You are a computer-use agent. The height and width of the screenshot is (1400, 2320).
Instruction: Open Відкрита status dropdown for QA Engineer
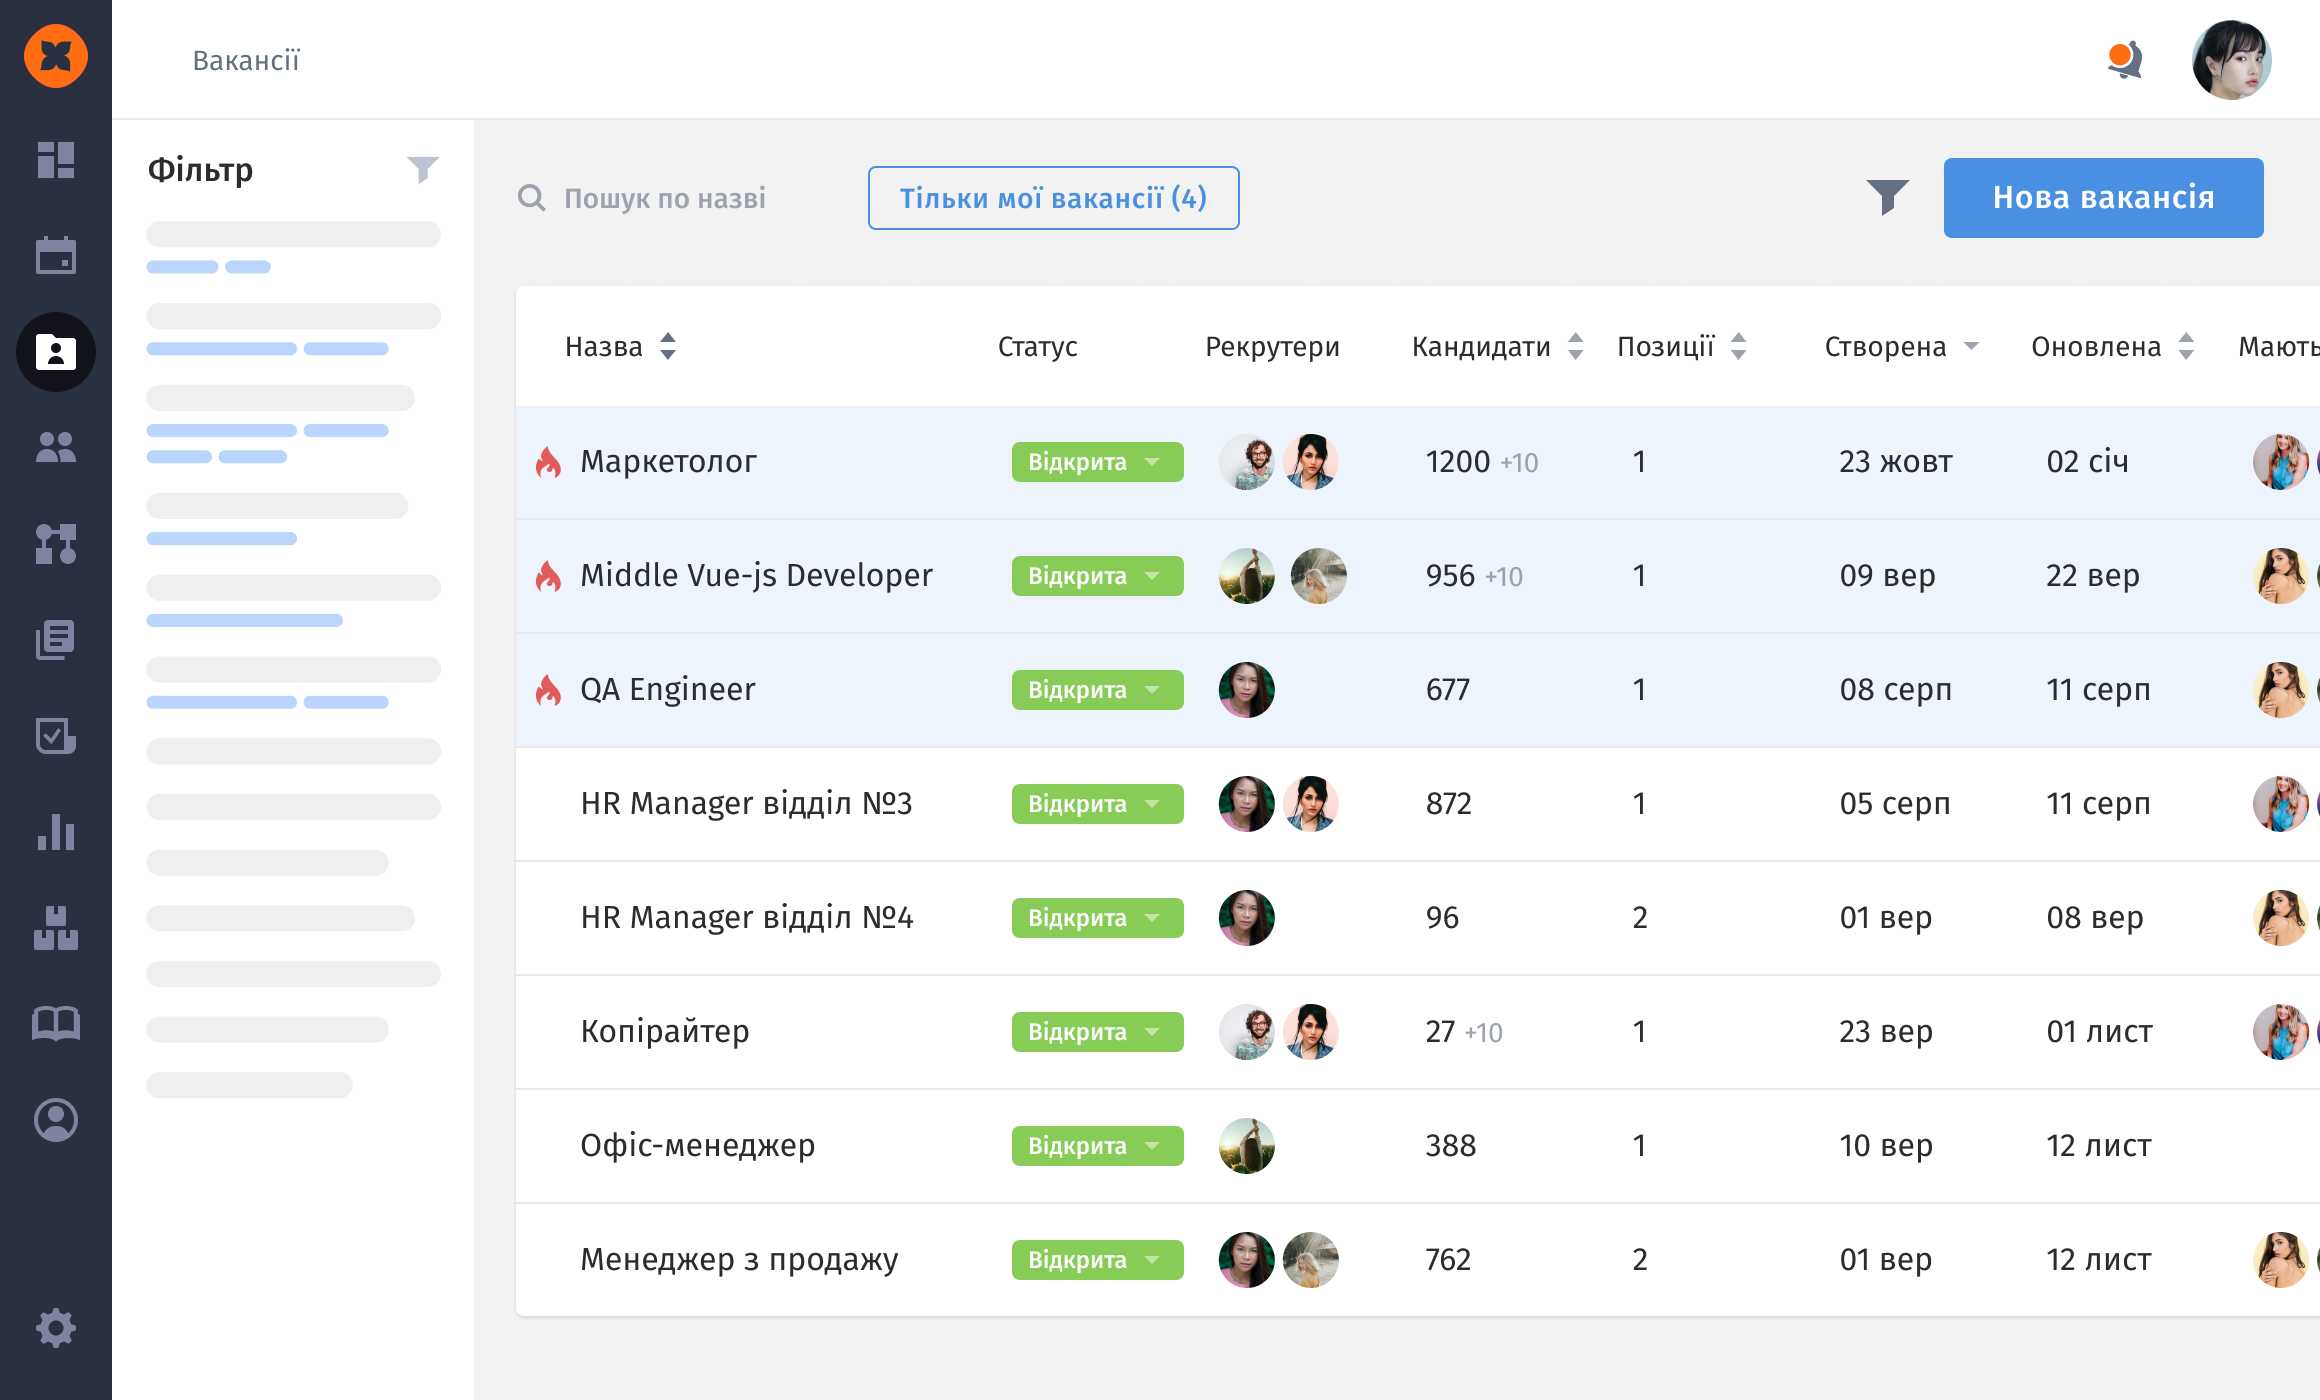click(1097, 690)
